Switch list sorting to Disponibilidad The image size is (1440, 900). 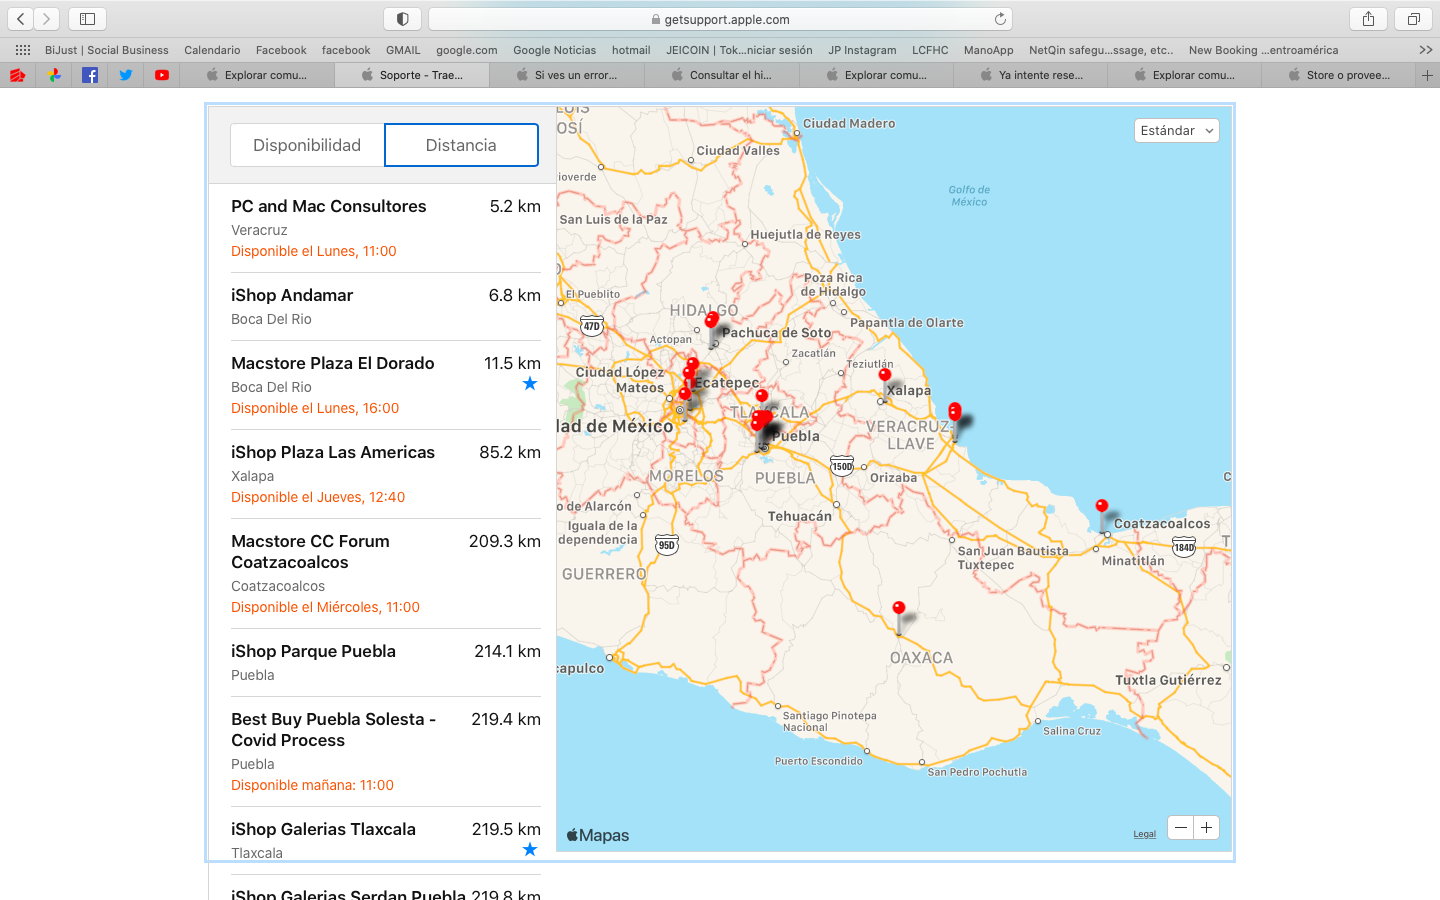pos(307,145)
